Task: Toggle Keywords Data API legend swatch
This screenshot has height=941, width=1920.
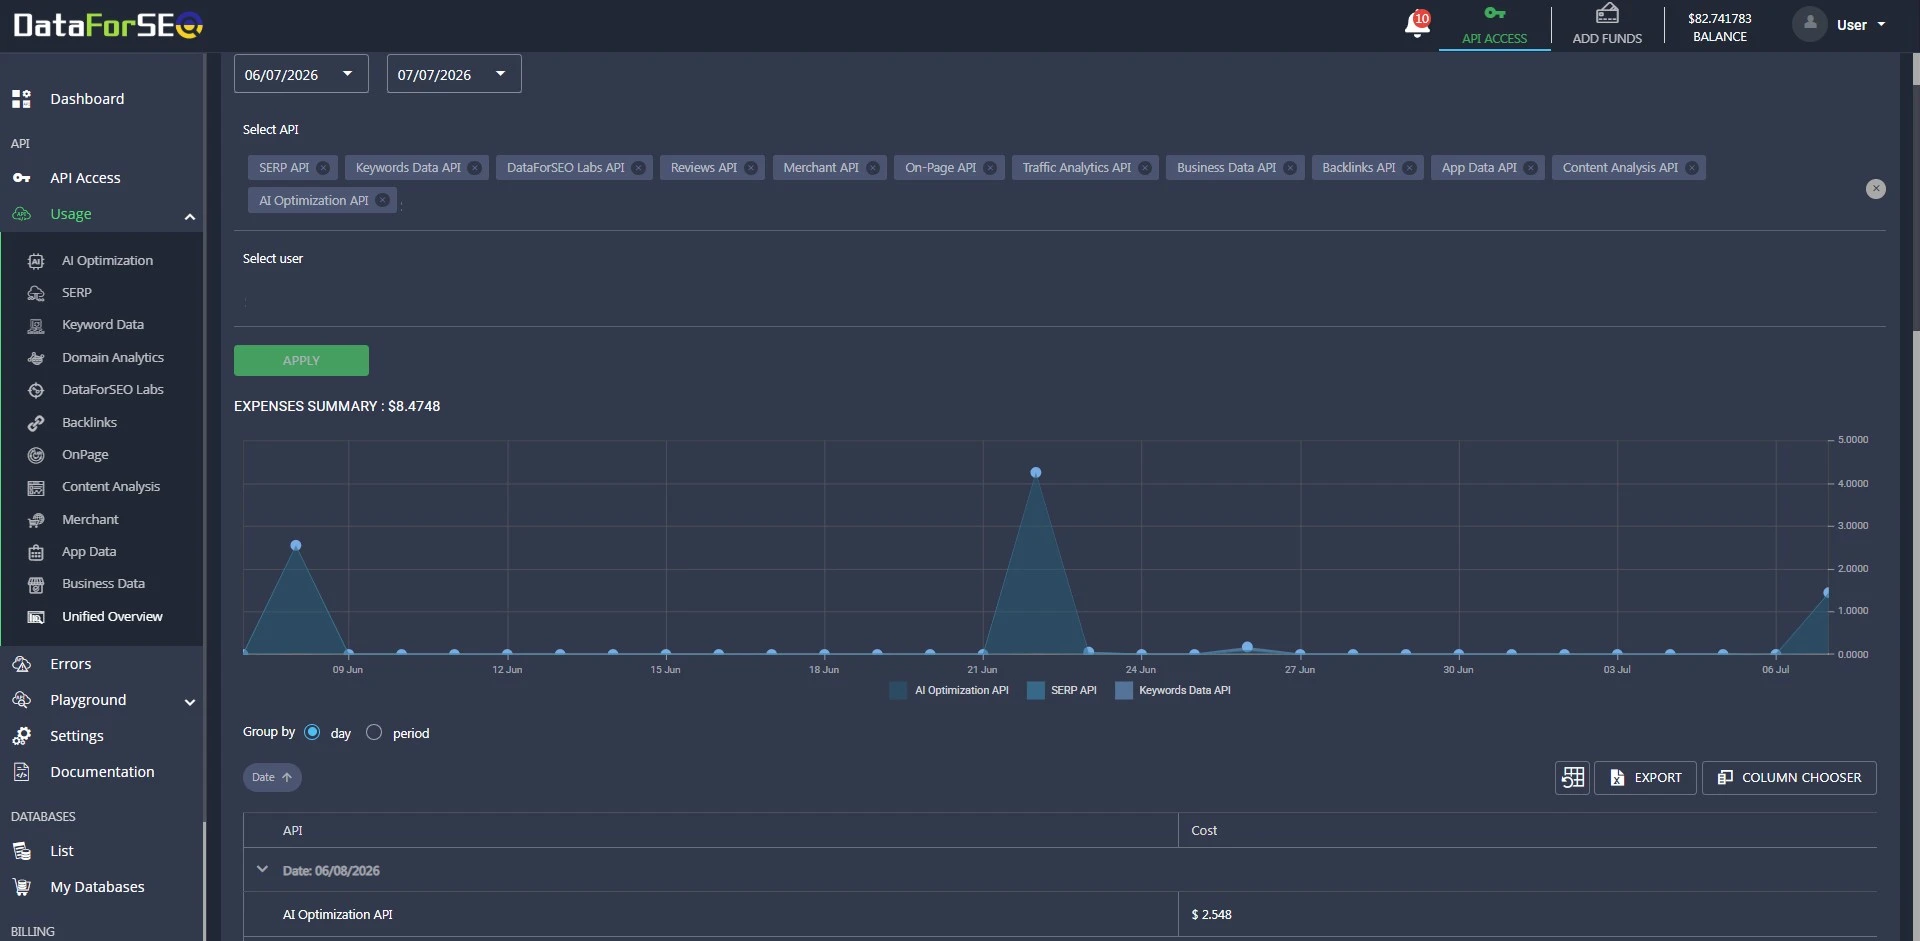Action: (x=1124, y=691)
